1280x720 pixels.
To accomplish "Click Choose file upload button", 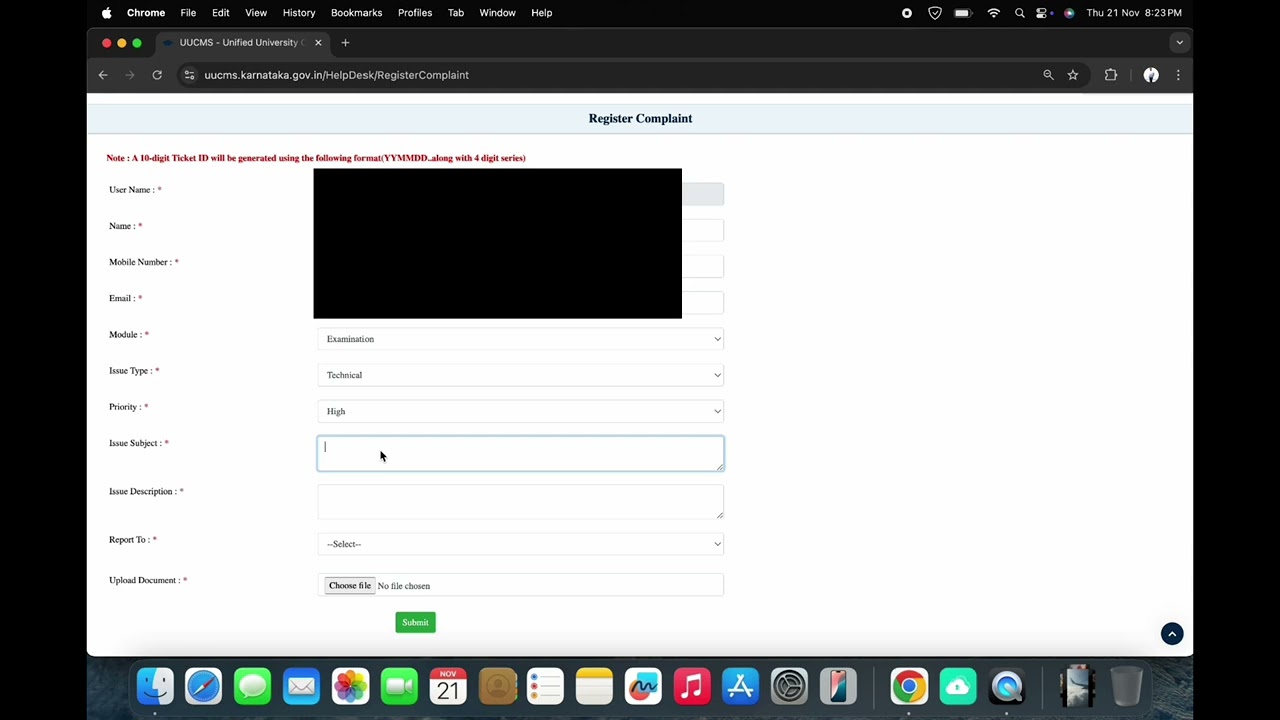I will [x=350, y=586].
